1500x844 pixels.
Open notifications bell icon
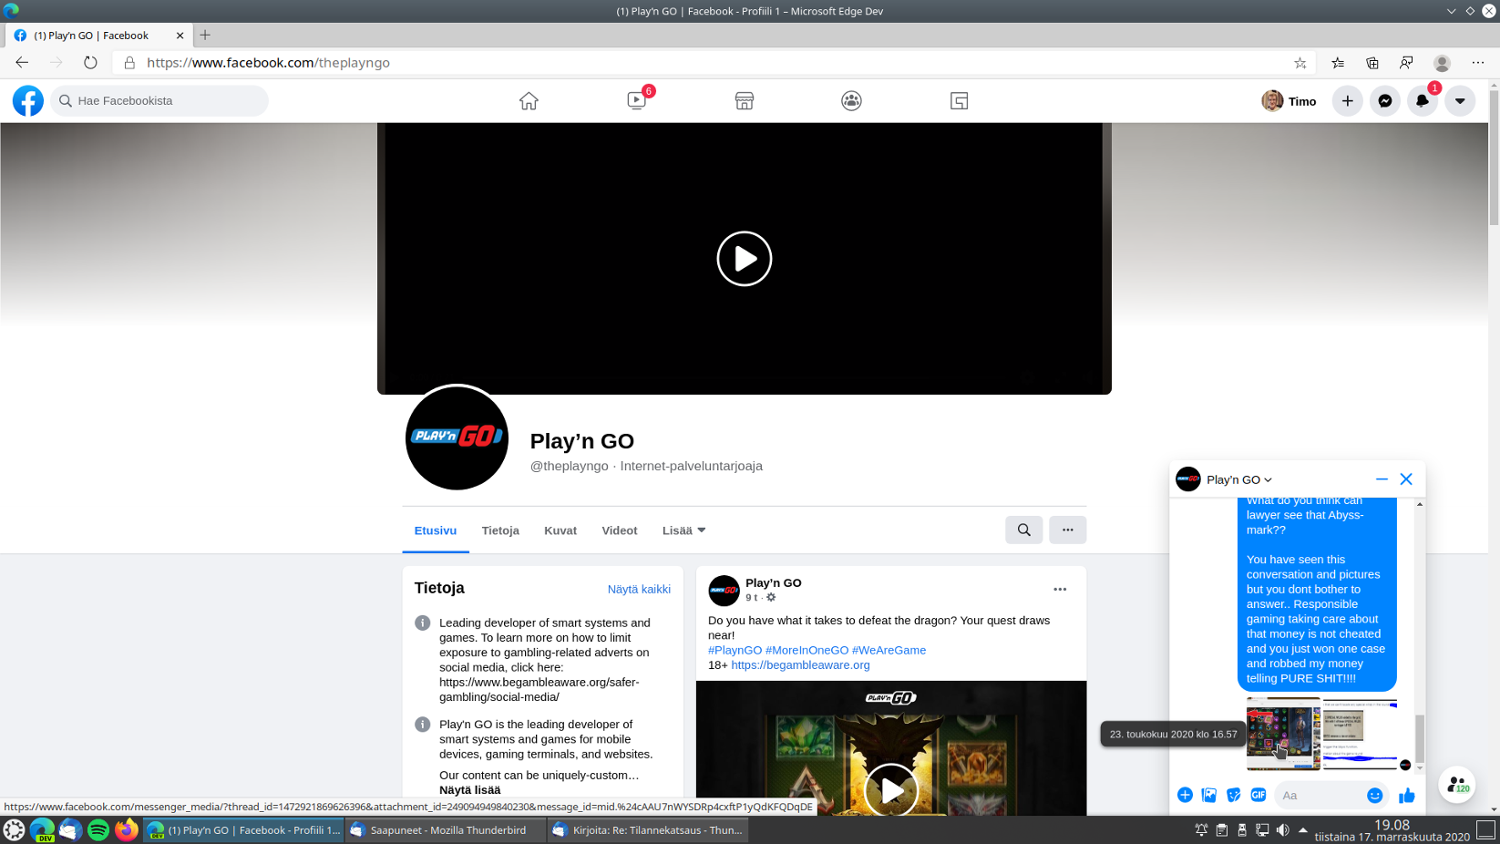click(1422, 101)
